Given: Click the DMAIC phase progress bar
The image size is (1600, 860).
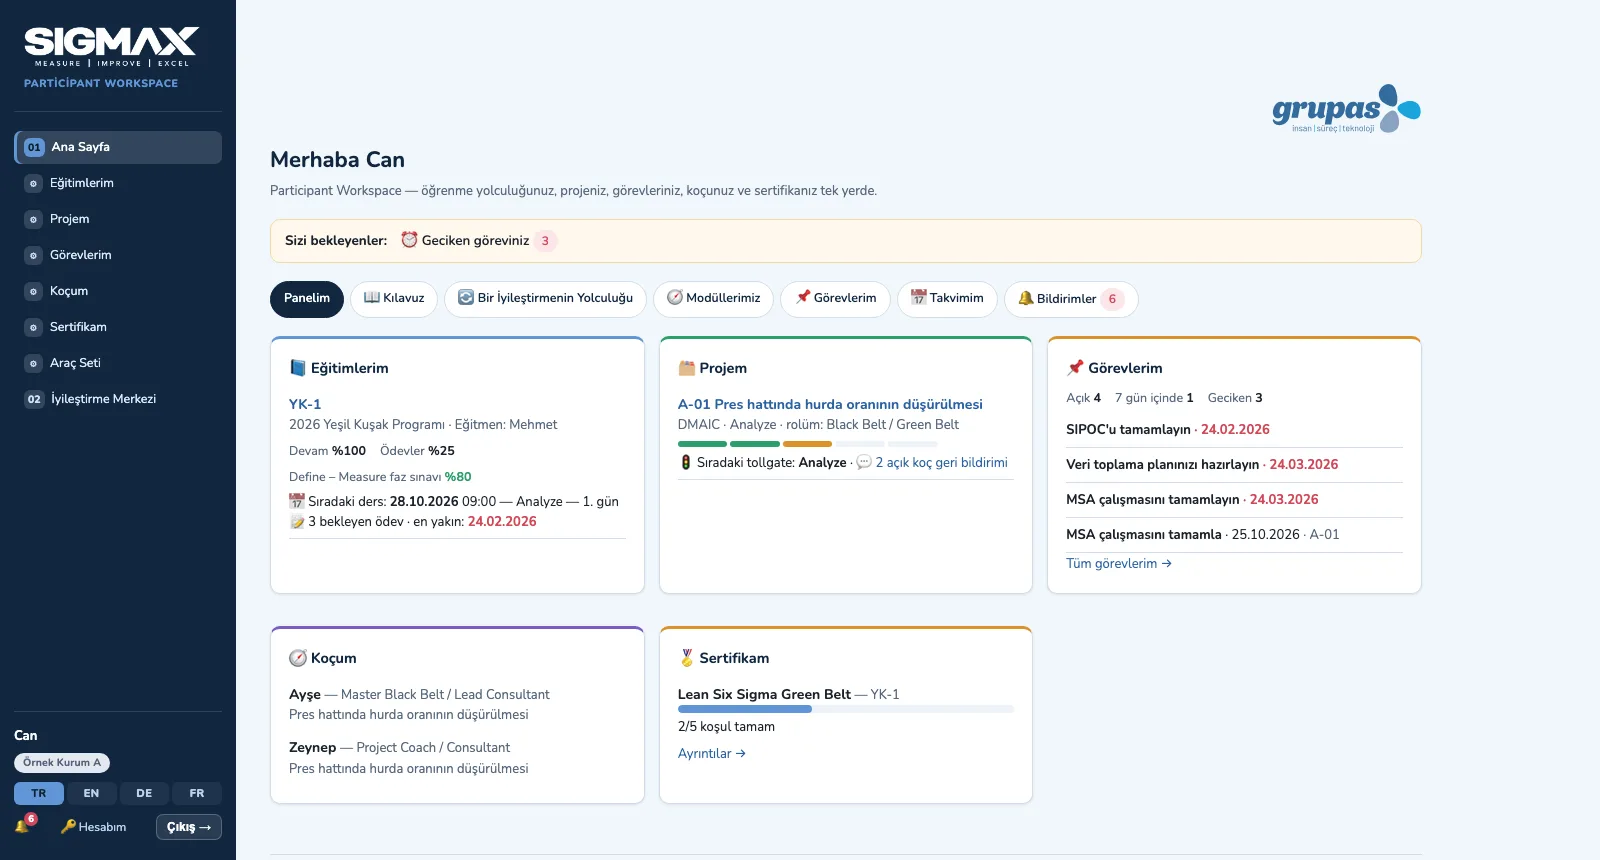Looking at the screenshot, I should pos(808,444).
